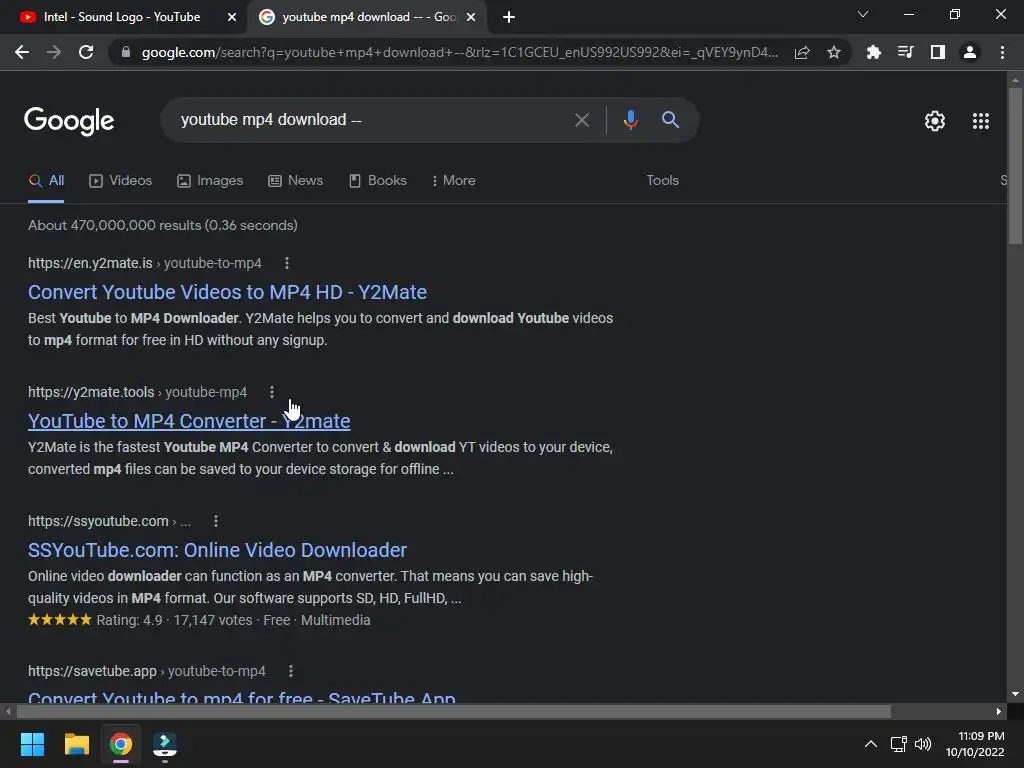Start voice search with the microphone
Viewport: 1024px width, 768px height.
630,120
